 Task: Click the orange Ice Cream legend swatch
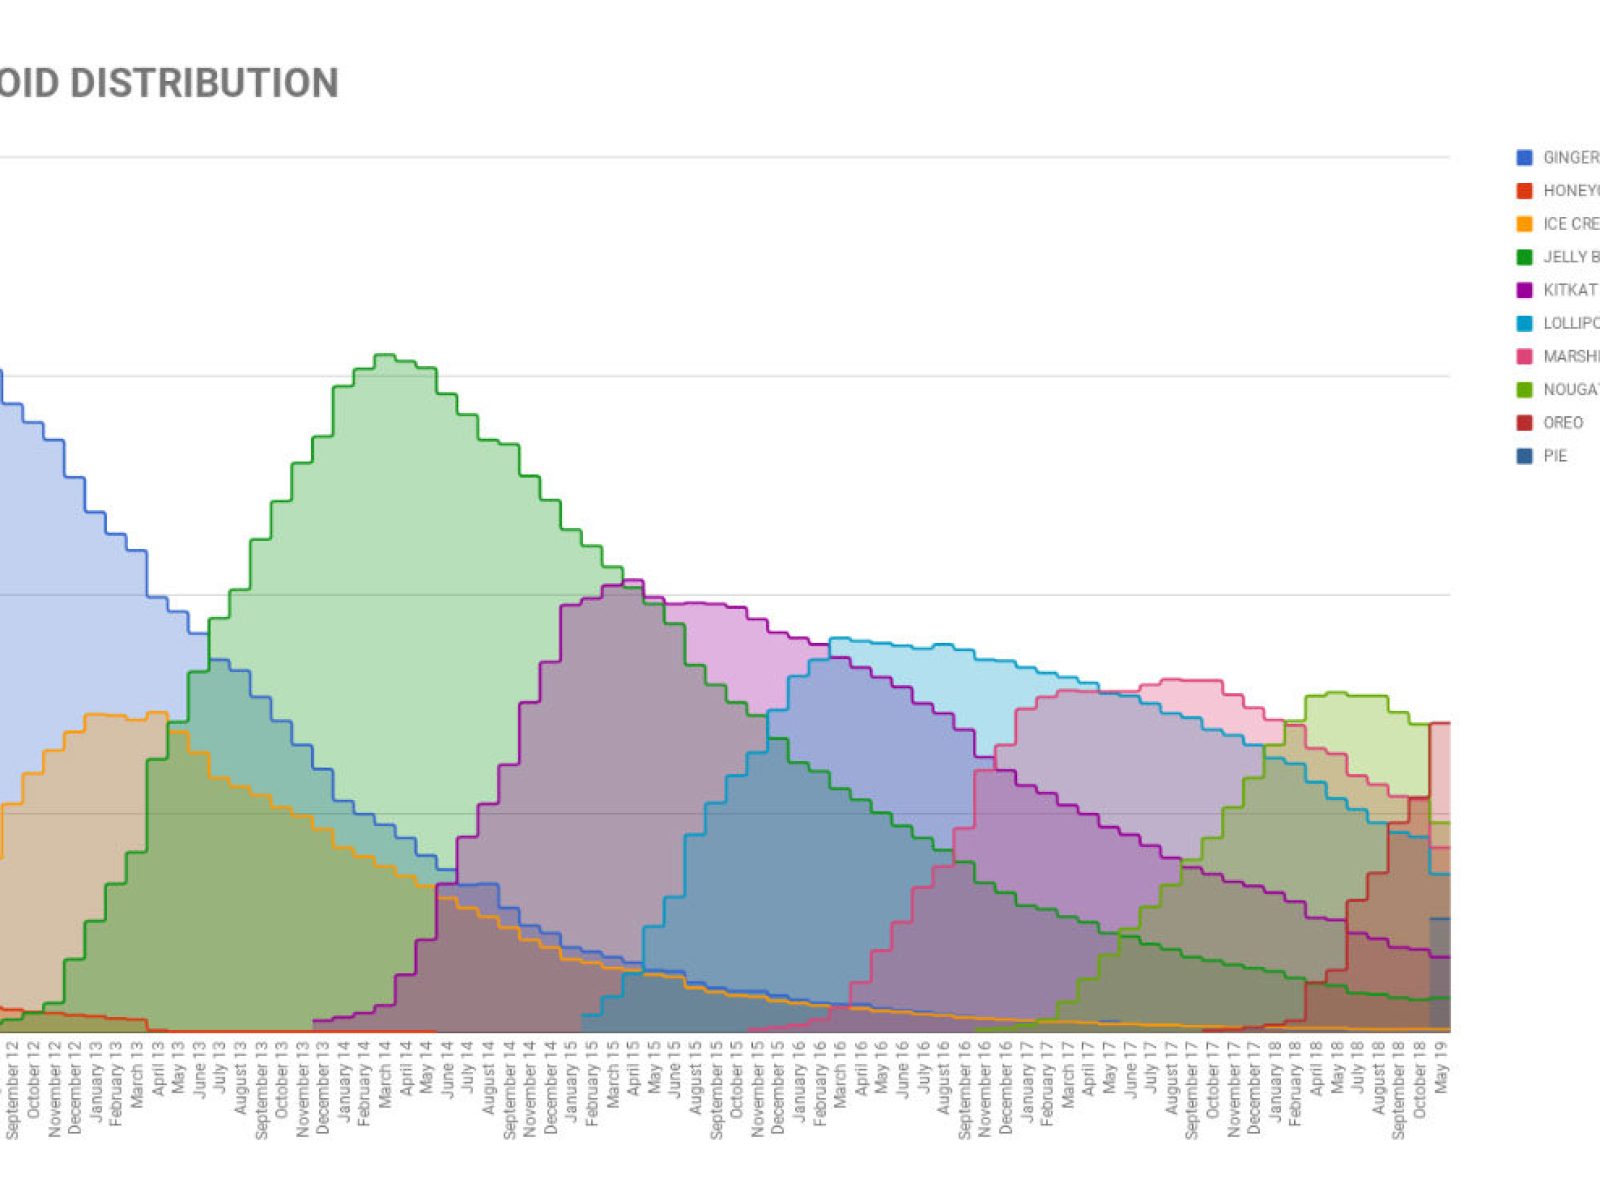1524,224
